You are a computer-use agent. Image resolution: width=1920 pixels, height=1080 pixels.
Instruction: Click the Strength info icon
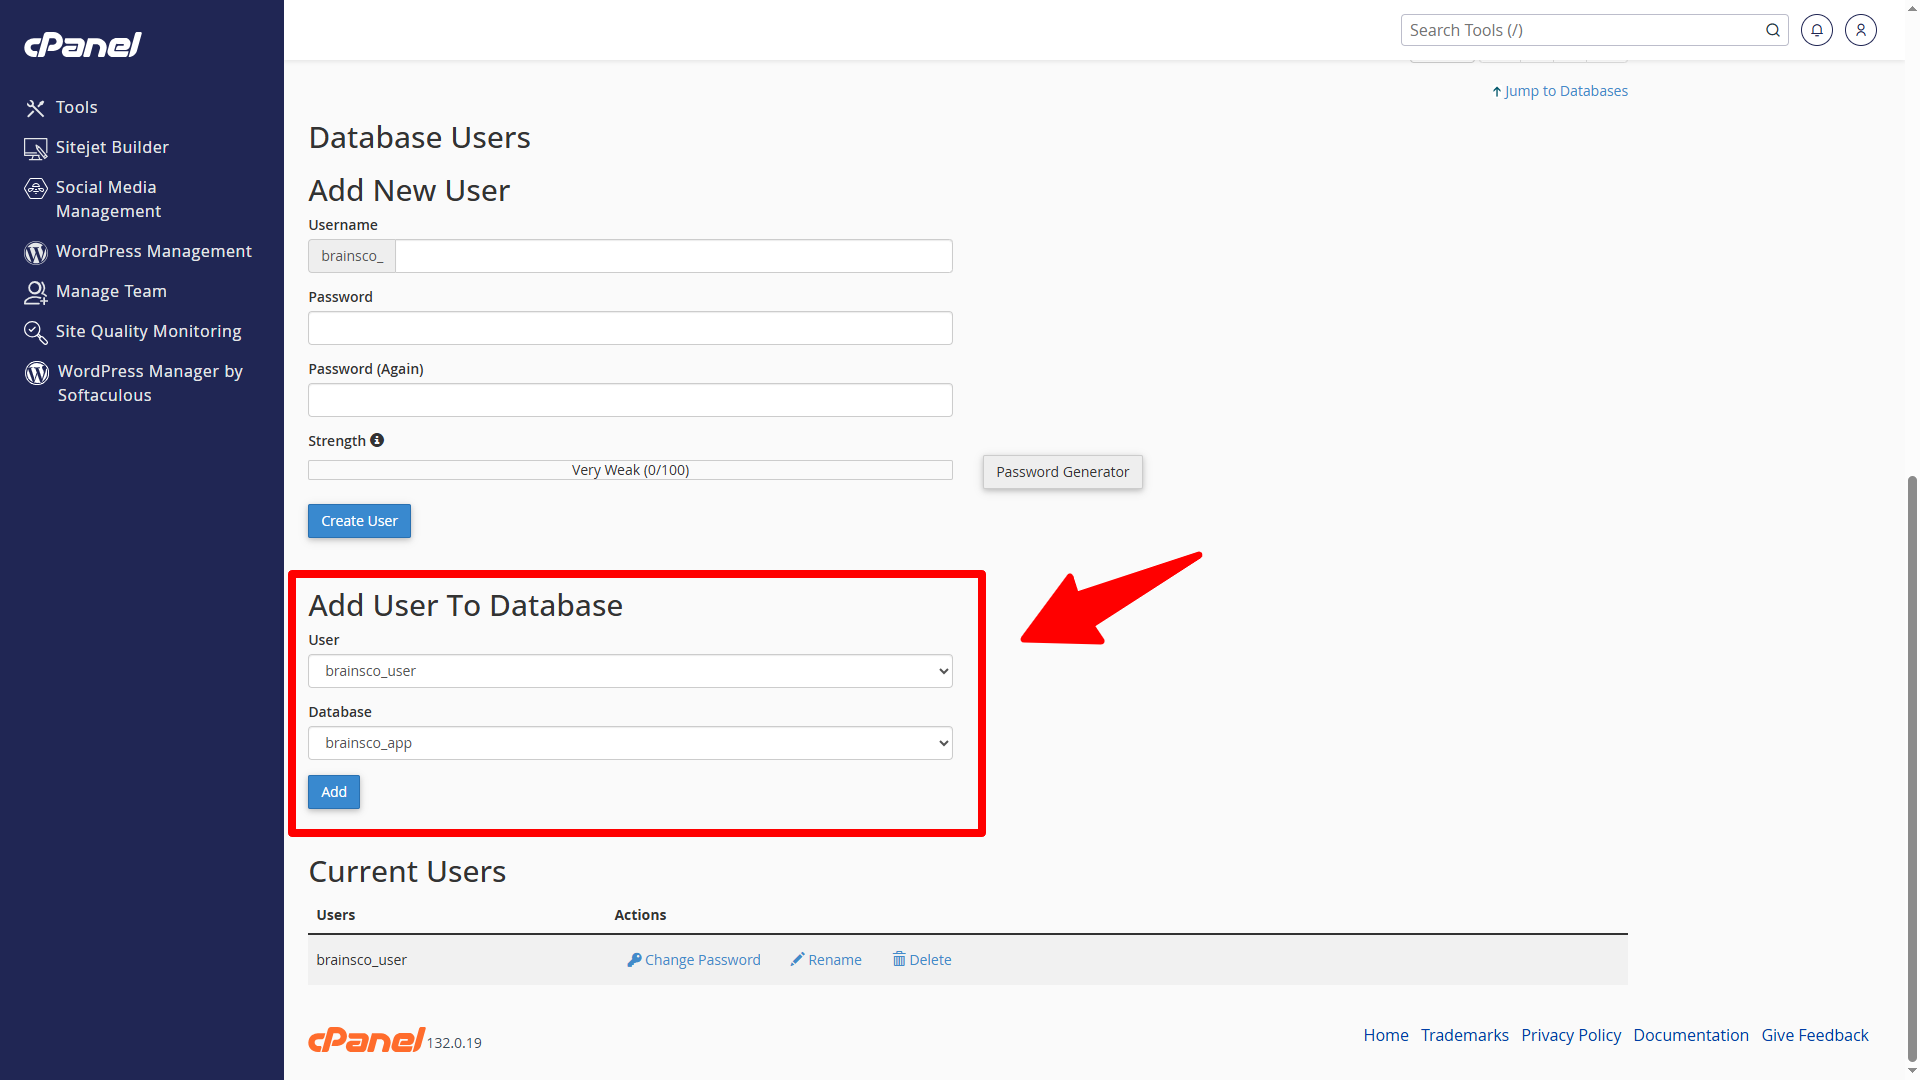pyautogui.click(x=377, y=440)
